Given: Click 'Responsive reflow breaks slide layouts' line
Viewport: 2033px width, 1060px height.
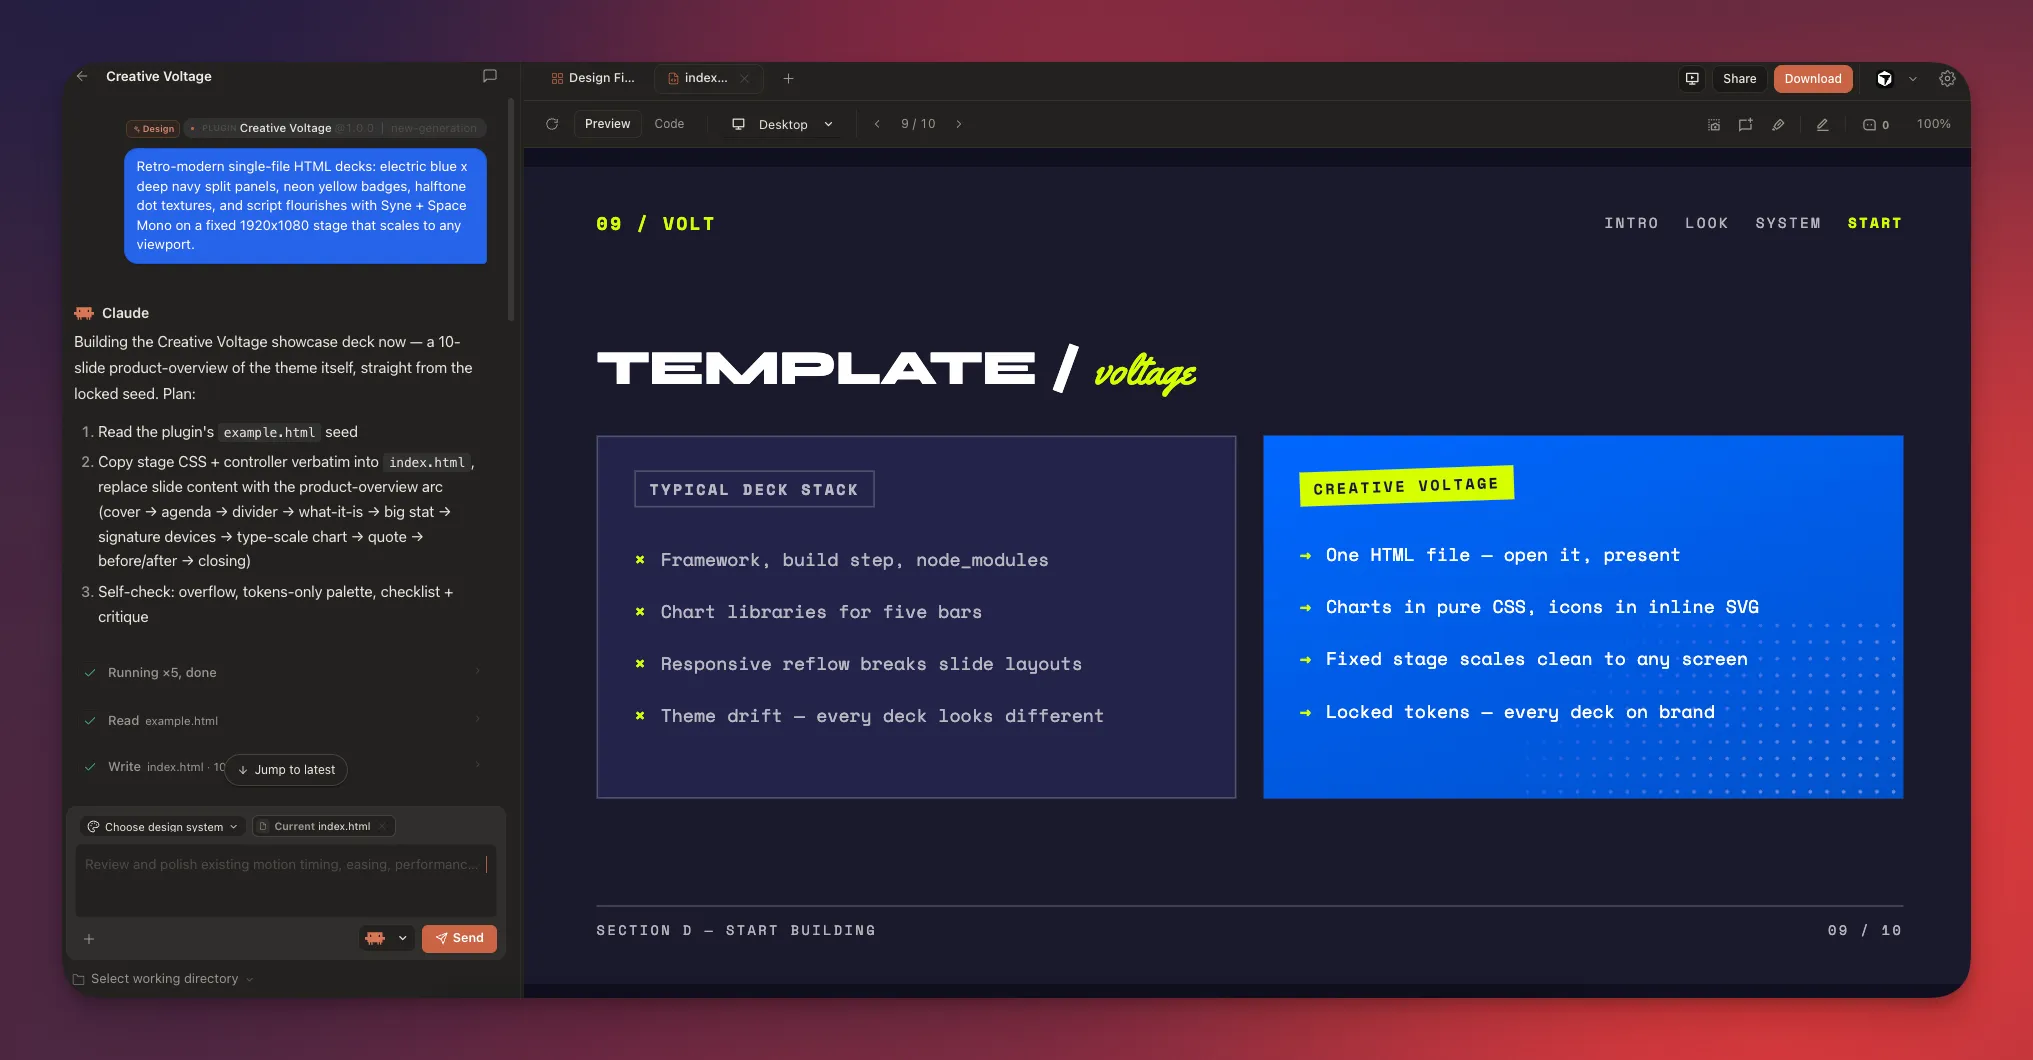Looking at the screenshot, I should [871, 664].
